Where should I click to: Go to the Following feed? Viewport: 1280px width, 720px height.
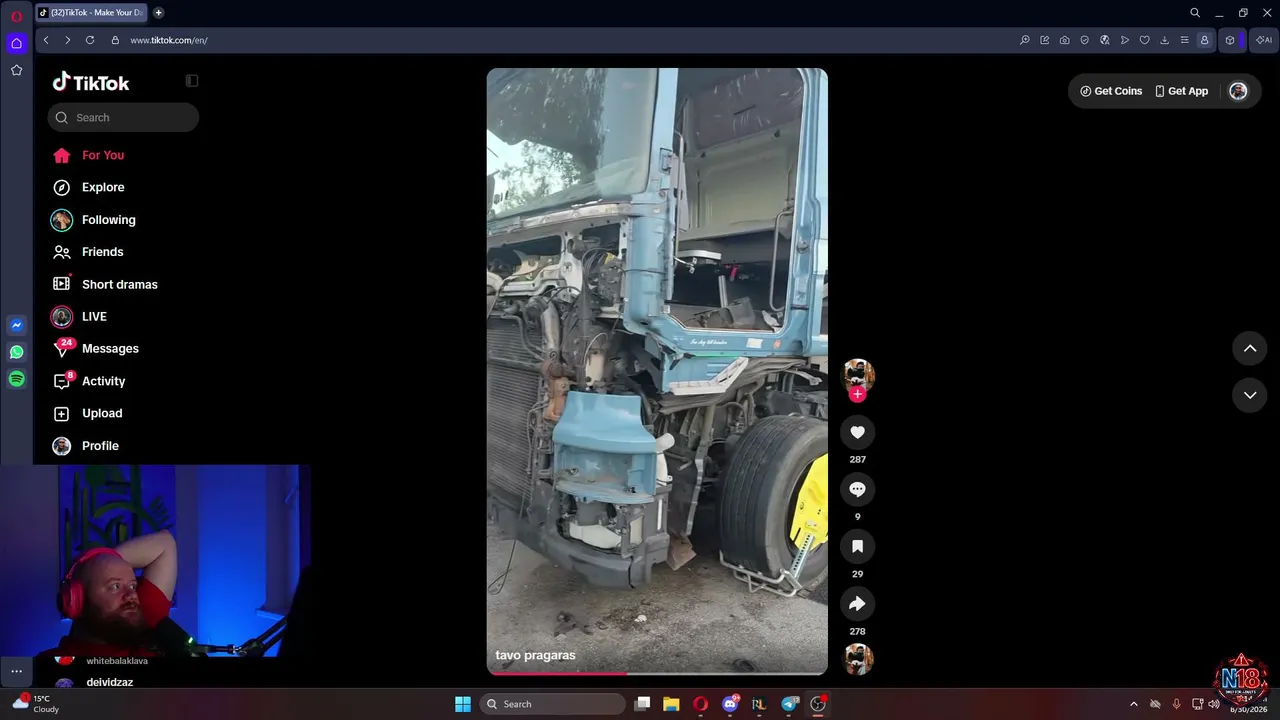point(108,220)
